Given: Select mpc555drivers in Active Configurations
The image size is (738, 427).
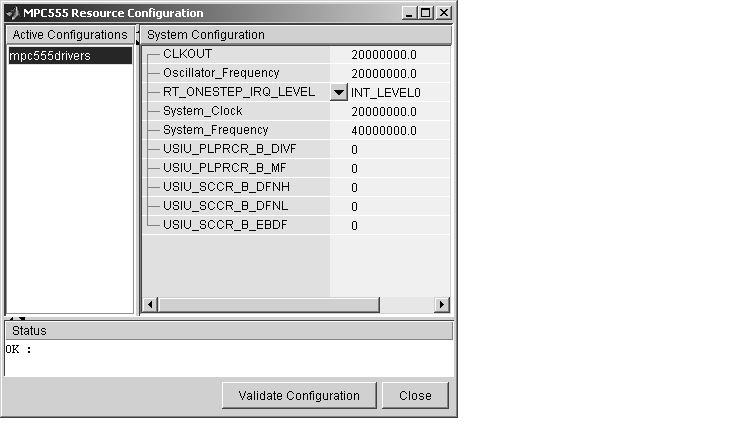Looking at the screenshot, I should [x=70, y=56].
